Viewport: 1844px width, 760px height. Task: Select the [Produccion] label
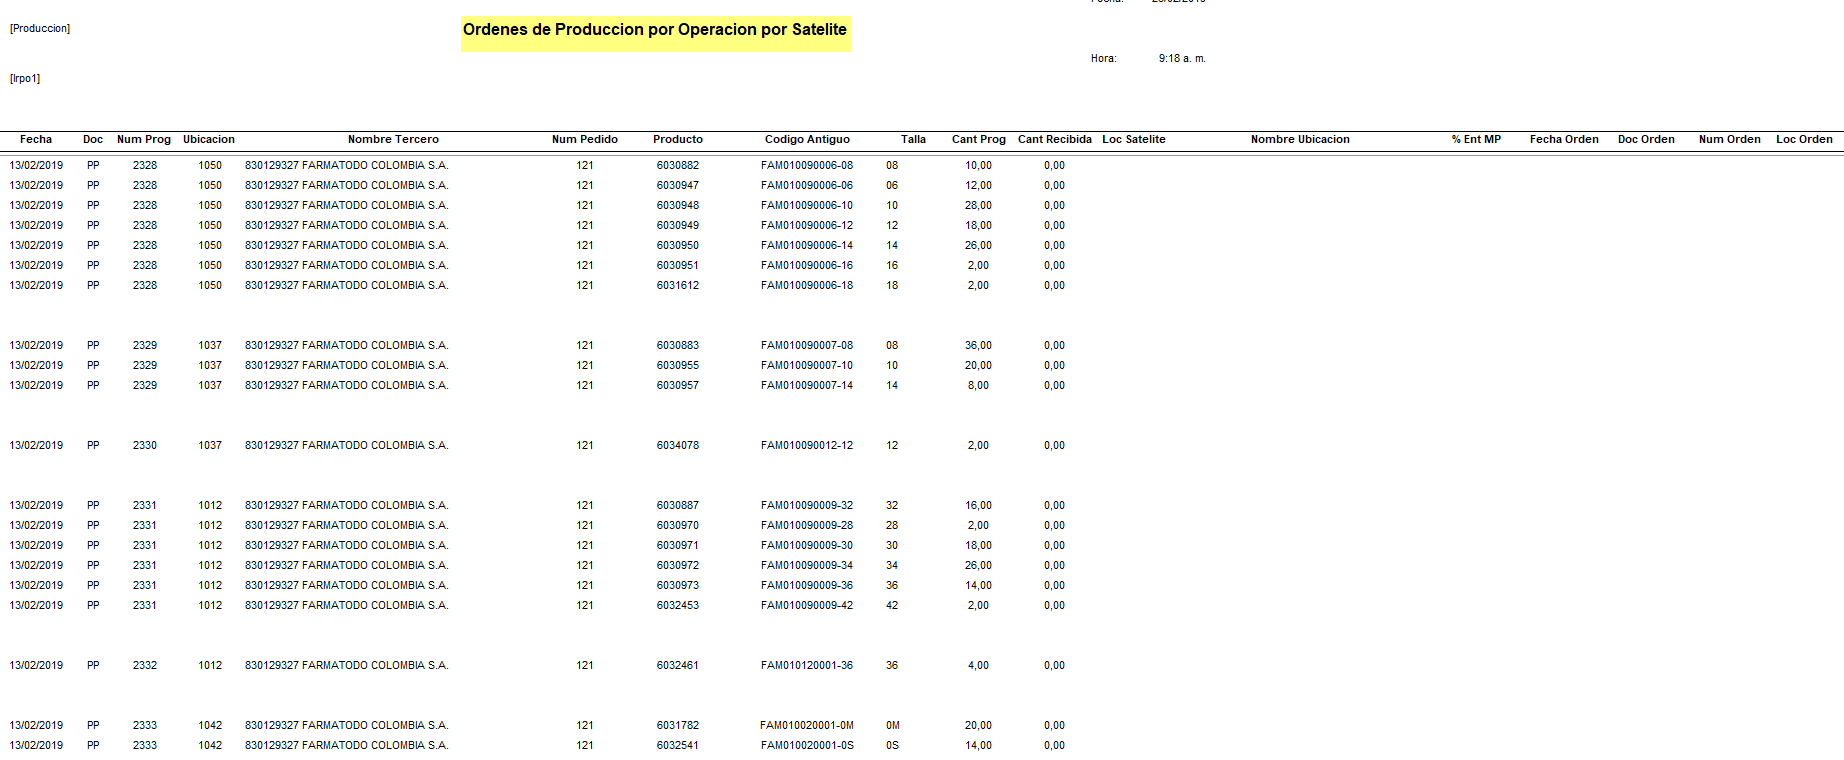pos(40,28)
